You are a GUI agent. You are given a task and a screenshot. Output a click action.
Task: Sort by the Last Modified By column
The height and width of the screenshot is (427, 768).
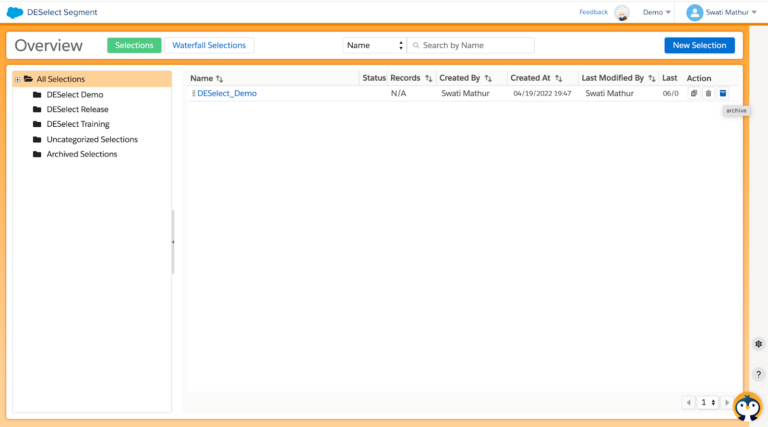pos(651,78)
